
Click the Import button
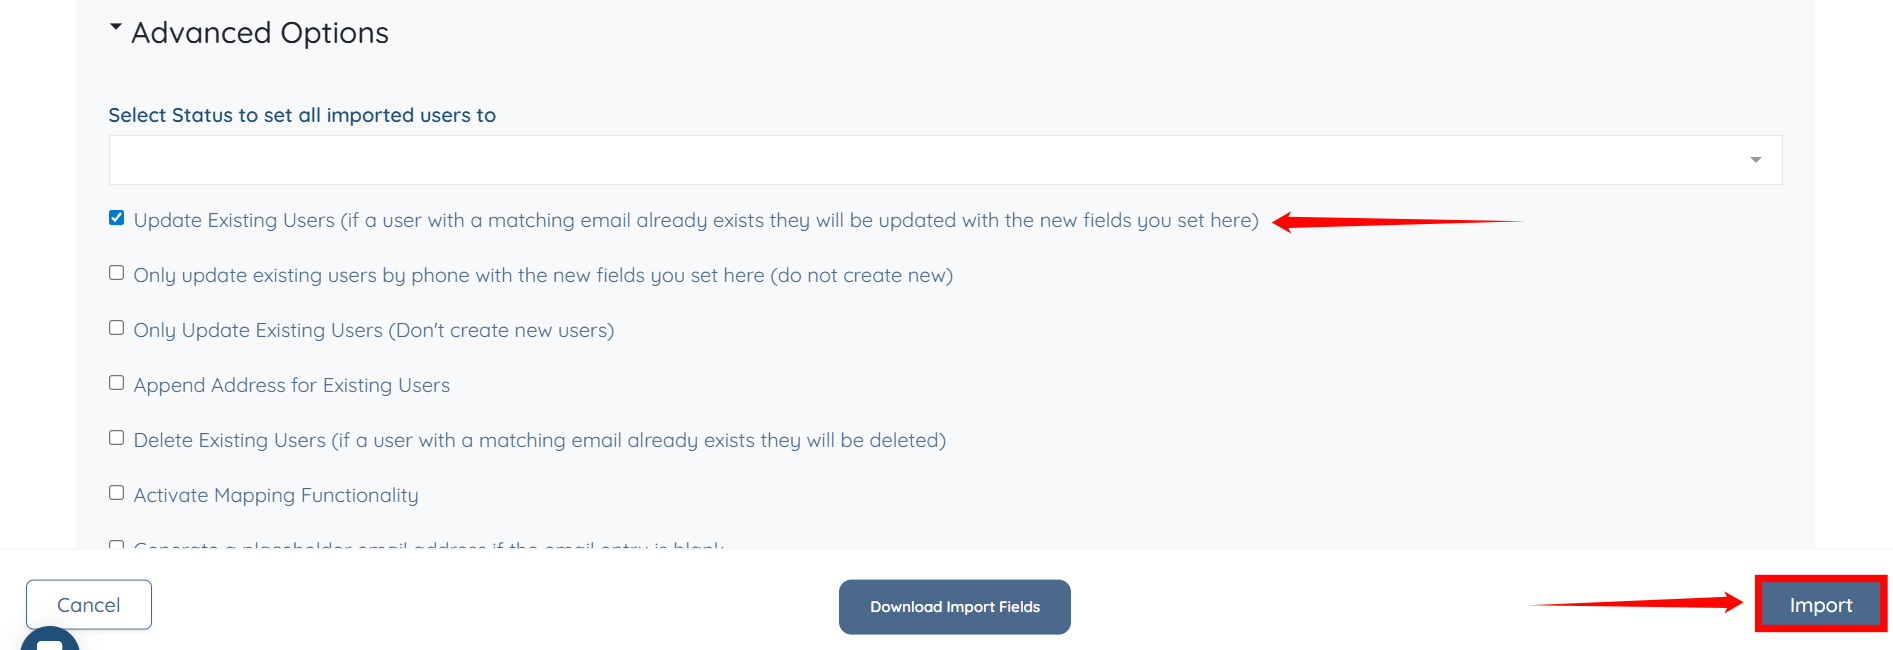pyautogui.click(x=1820, y=605)
